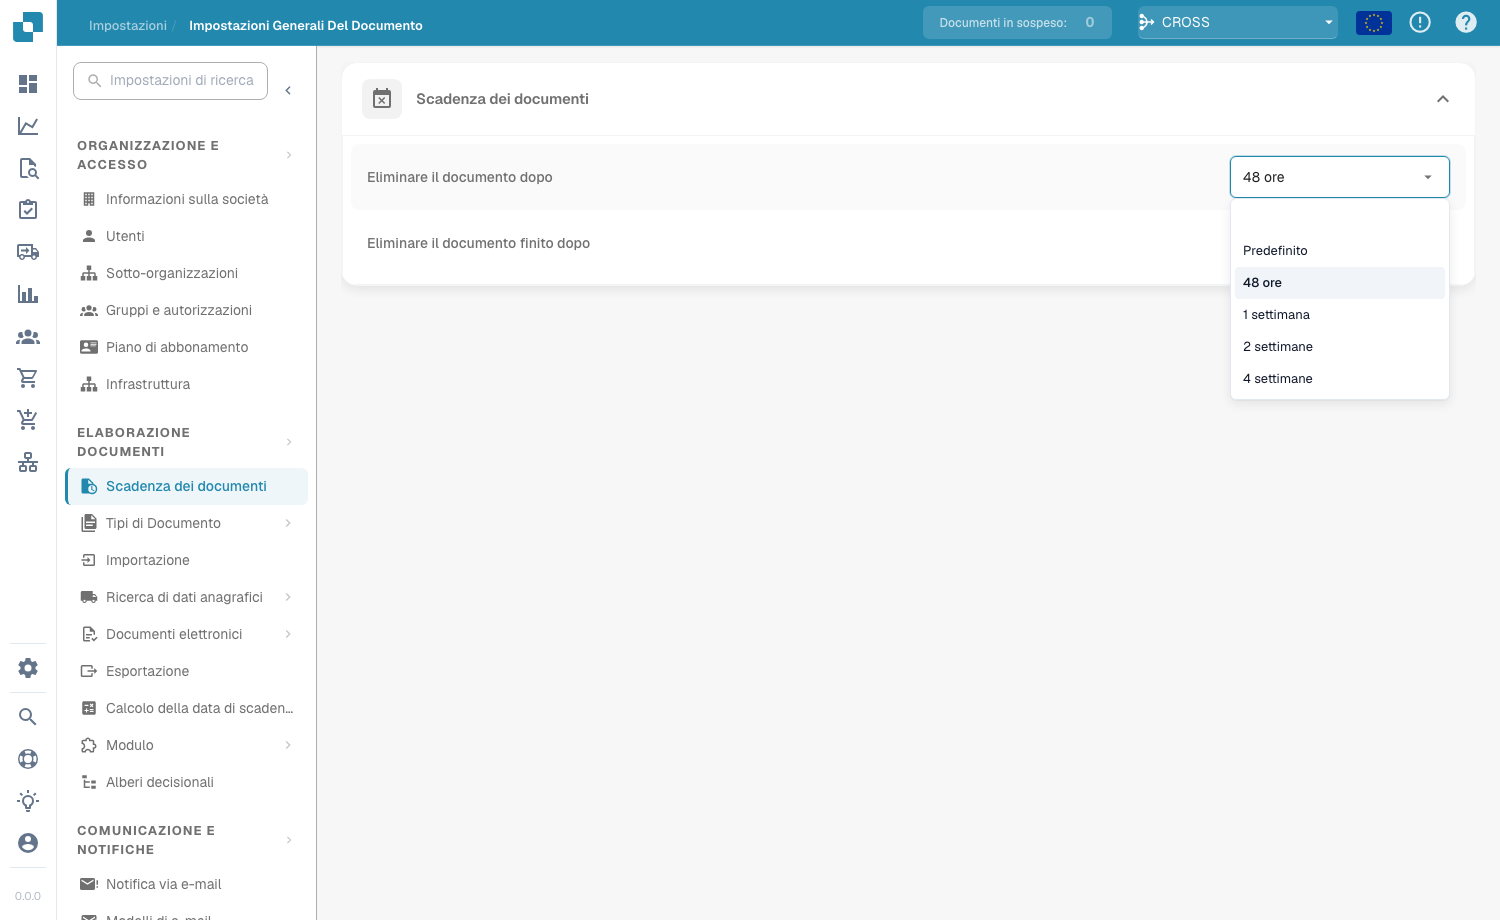Open the delivery truck icon in rail
The height and width of the screenshot is (920, 1500).
pyautogui.click(x=28, y=252)
